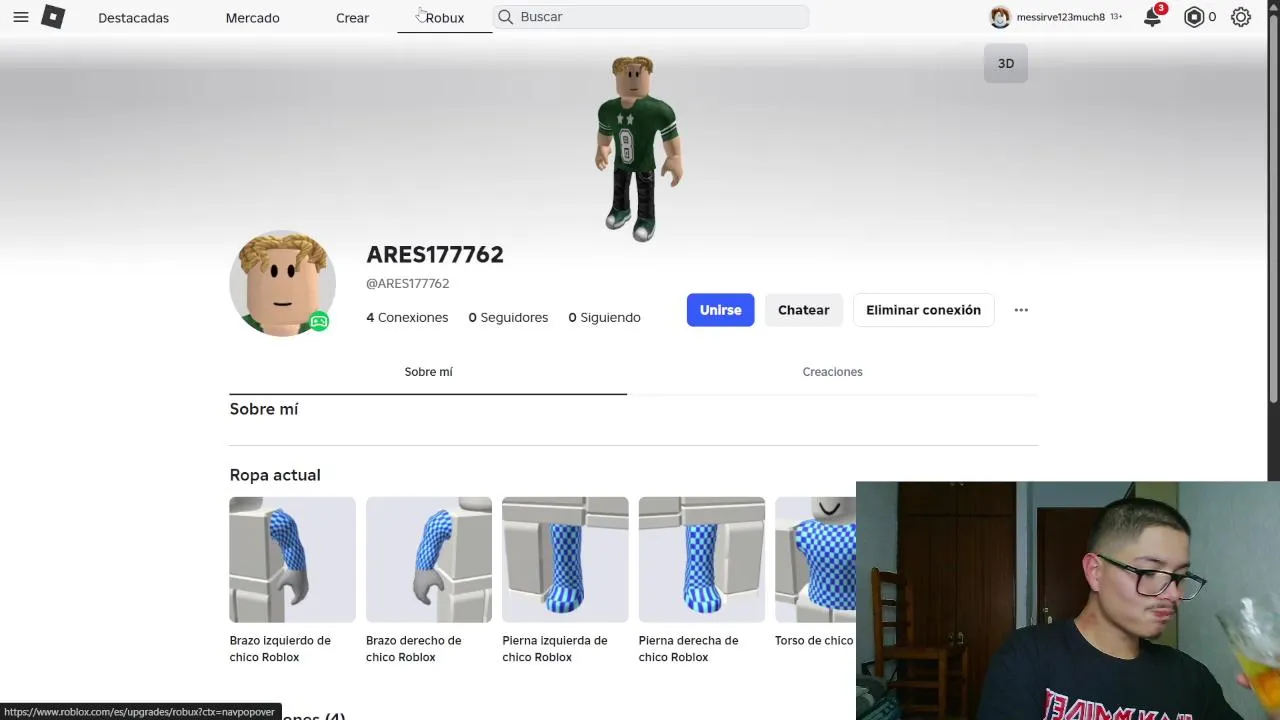Click the Chatear button

point(804,310)
